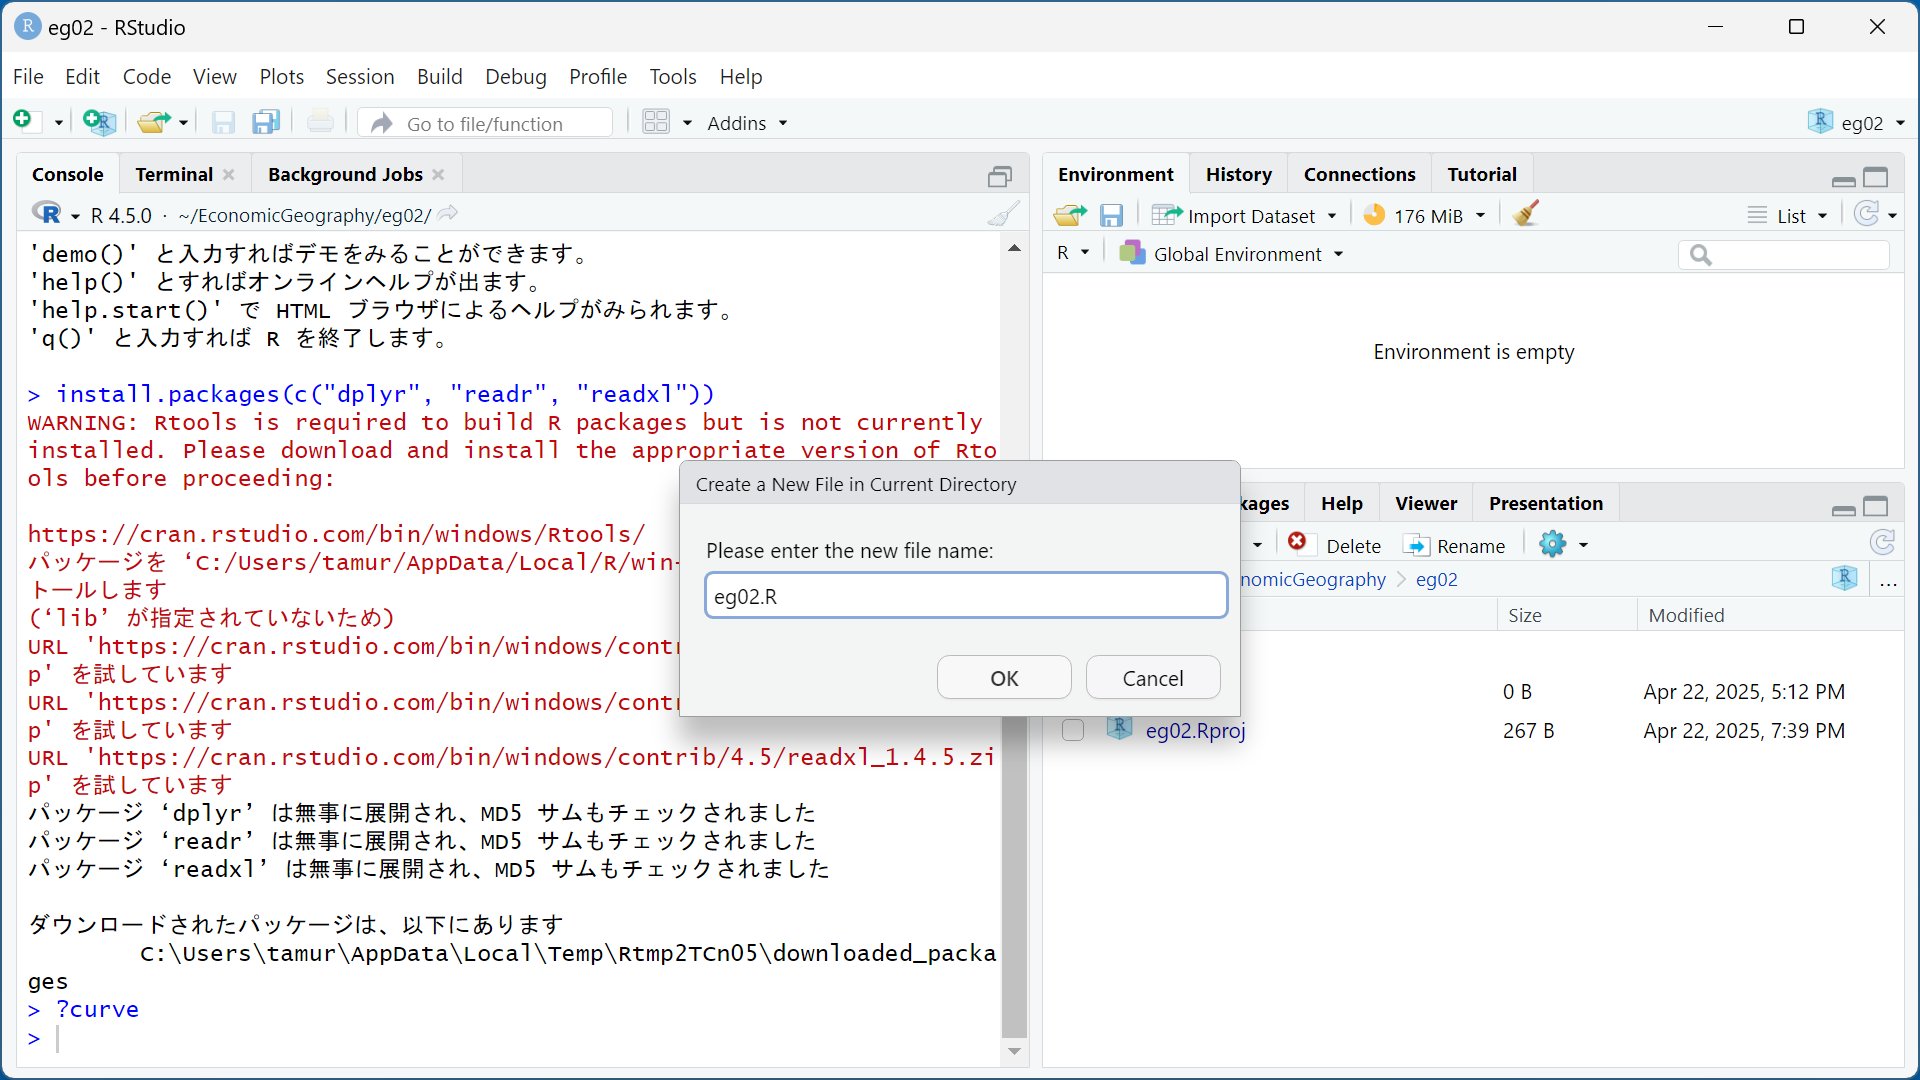Viewport: 1920px width, 1080px height.
Task: Open the Addins dropdown menu
Action: point(747,122)
